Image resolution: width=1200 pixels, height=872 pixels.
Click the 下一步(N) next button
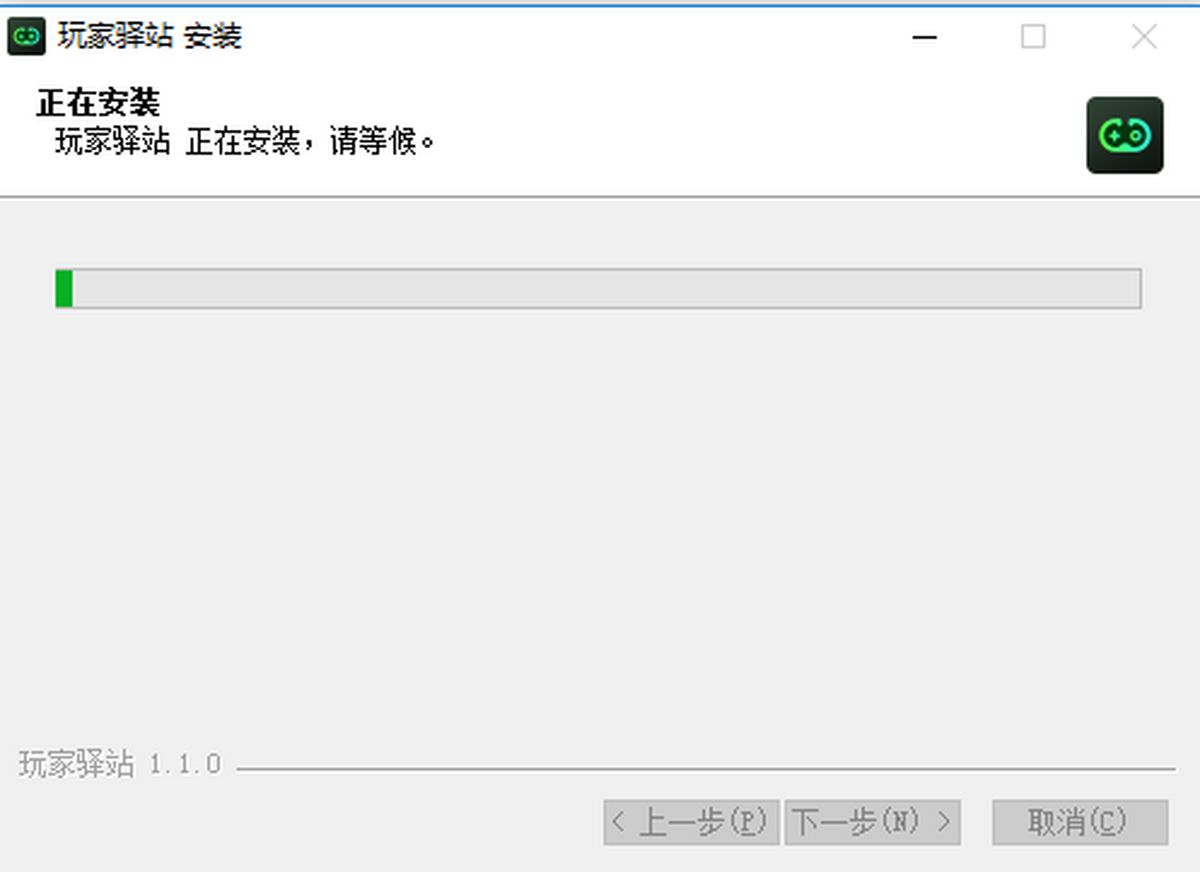[x=872, y=822]
